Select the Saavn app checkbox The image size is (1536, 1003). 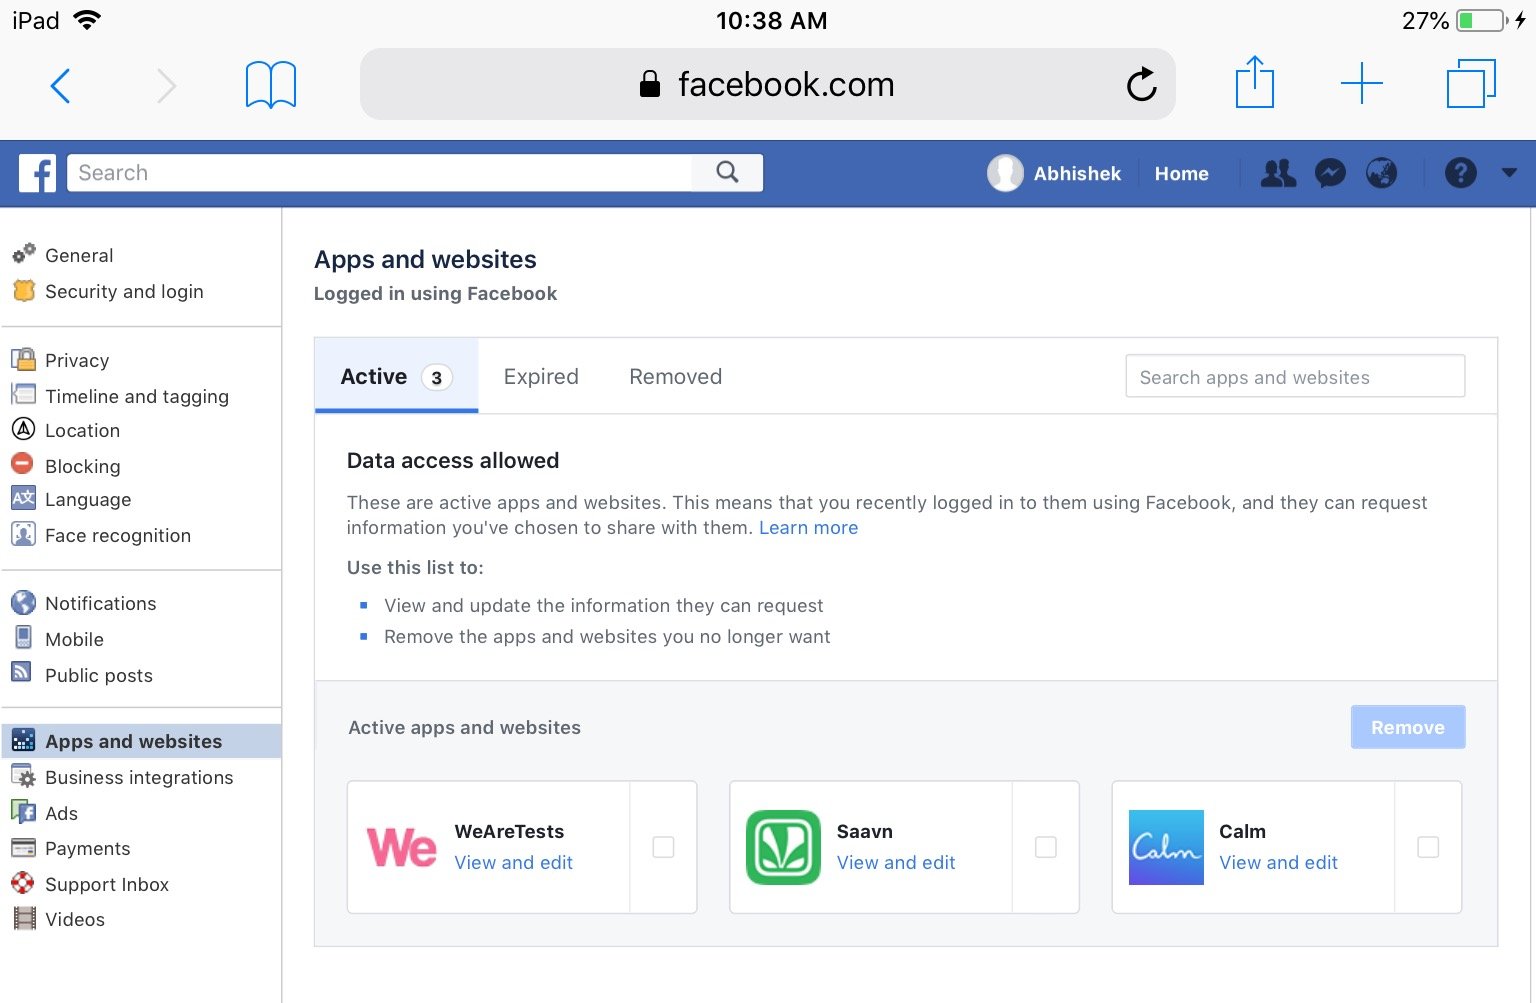tap(1046, 846)
